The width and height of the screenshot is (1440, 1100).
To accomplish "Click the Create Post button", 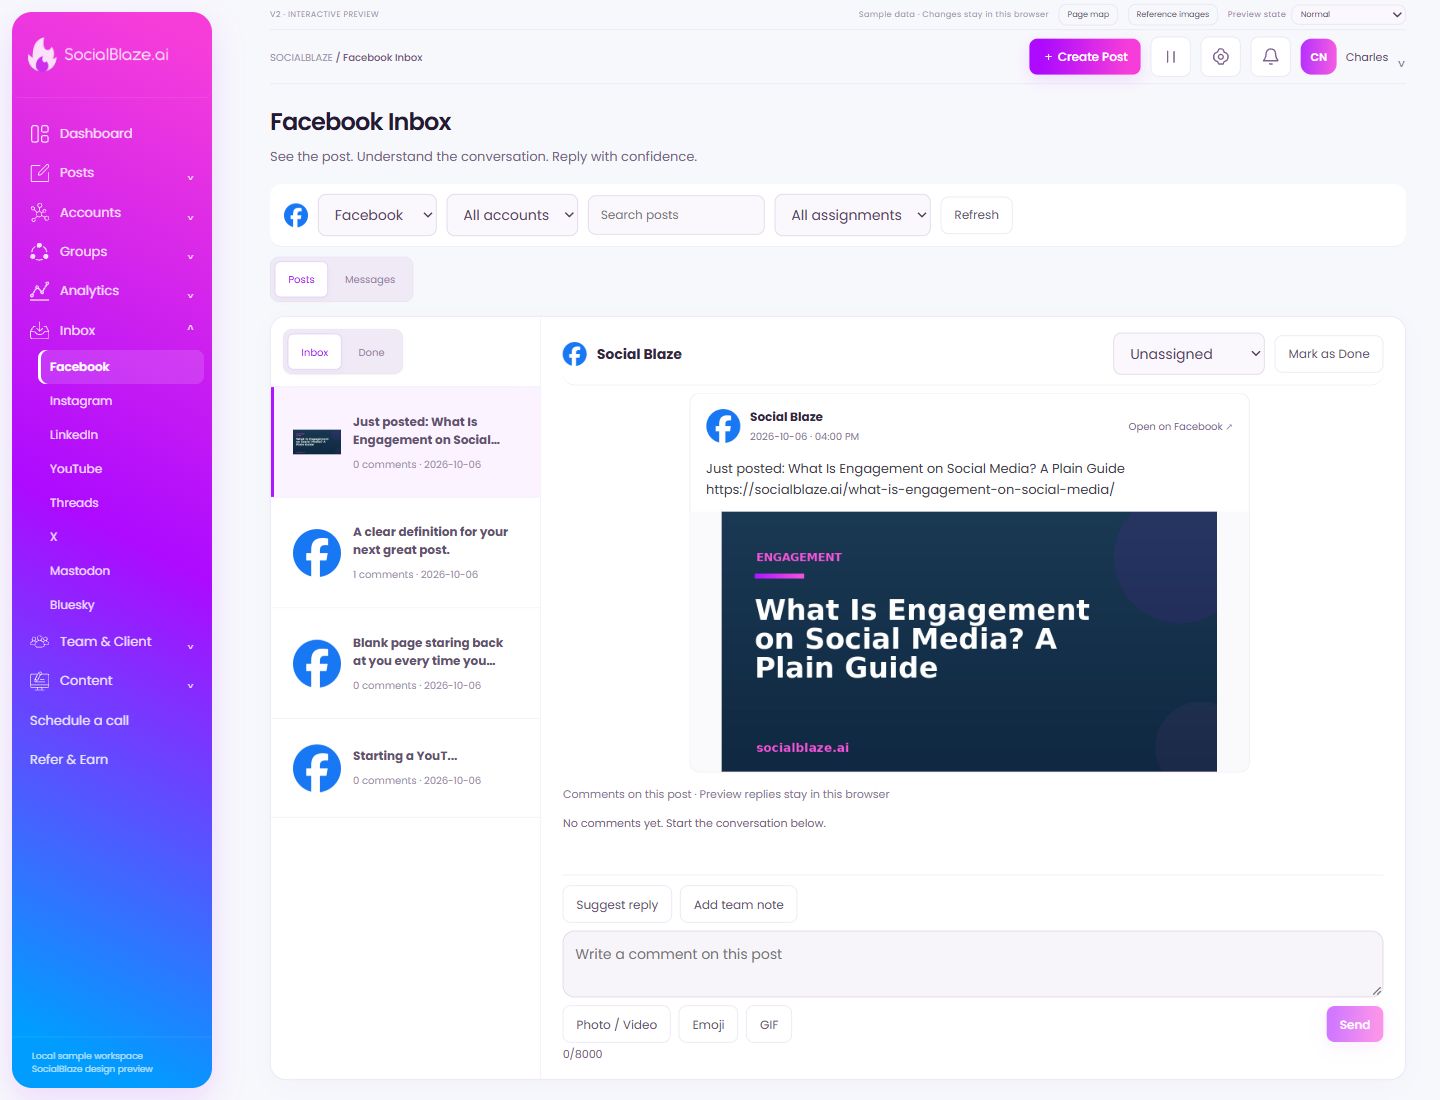I will [x=1085, y=57].
